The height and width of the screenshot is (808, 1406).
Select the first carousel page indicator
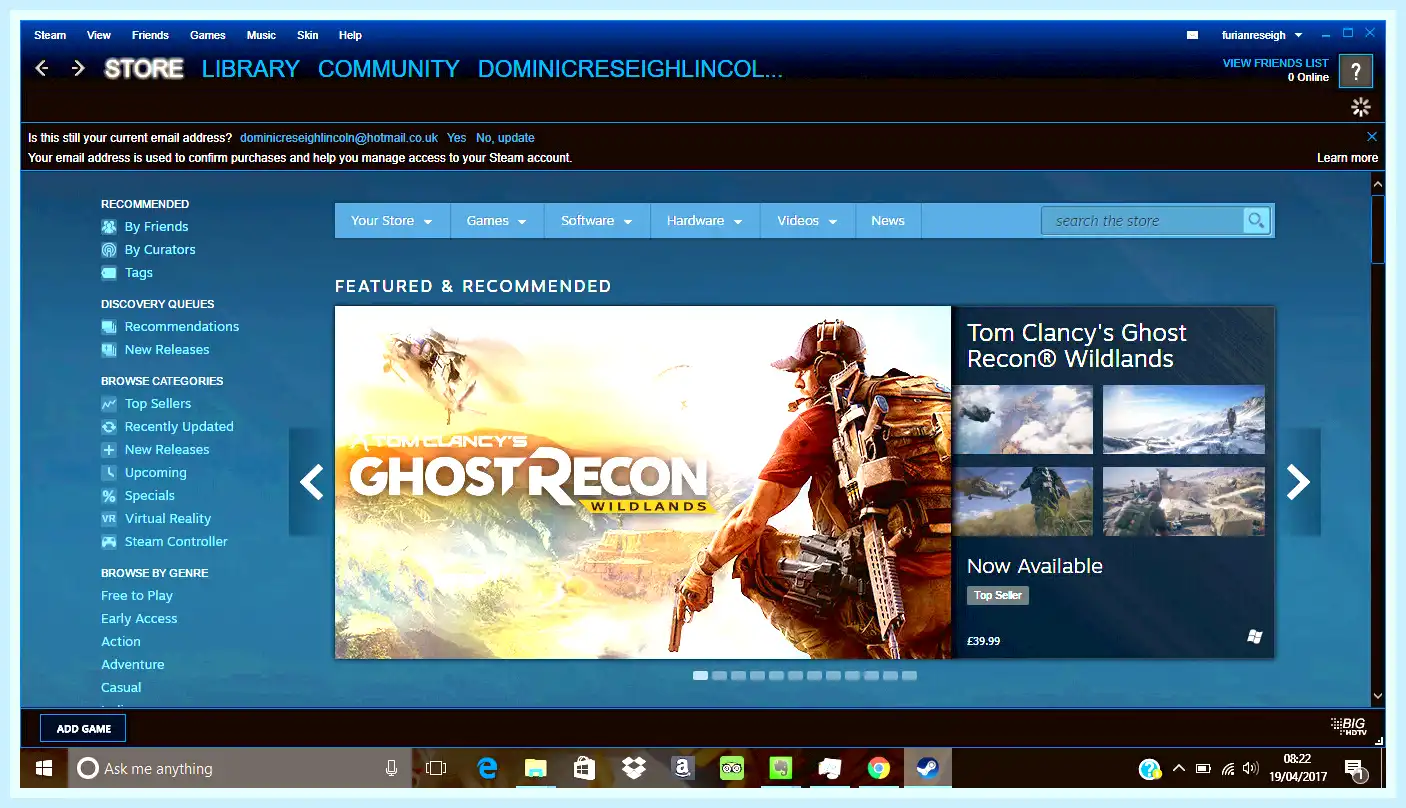click(x=700, y=676)
